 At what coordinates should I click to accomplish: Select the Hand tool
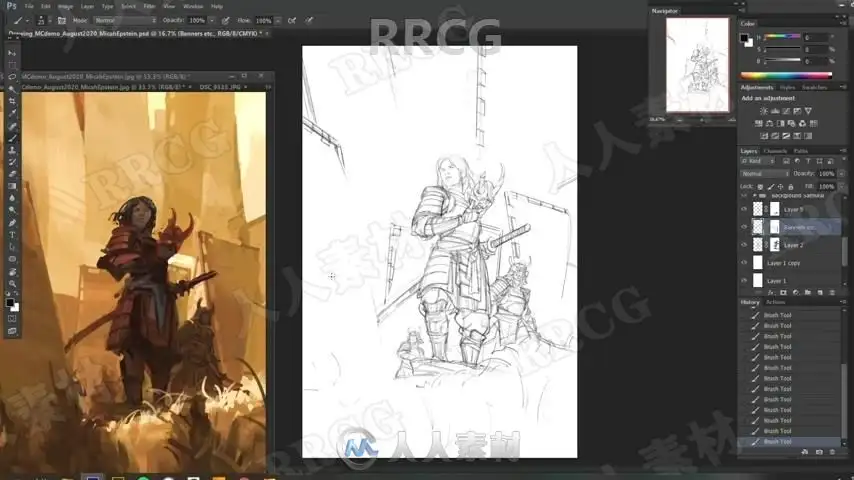tap(12, 271)
